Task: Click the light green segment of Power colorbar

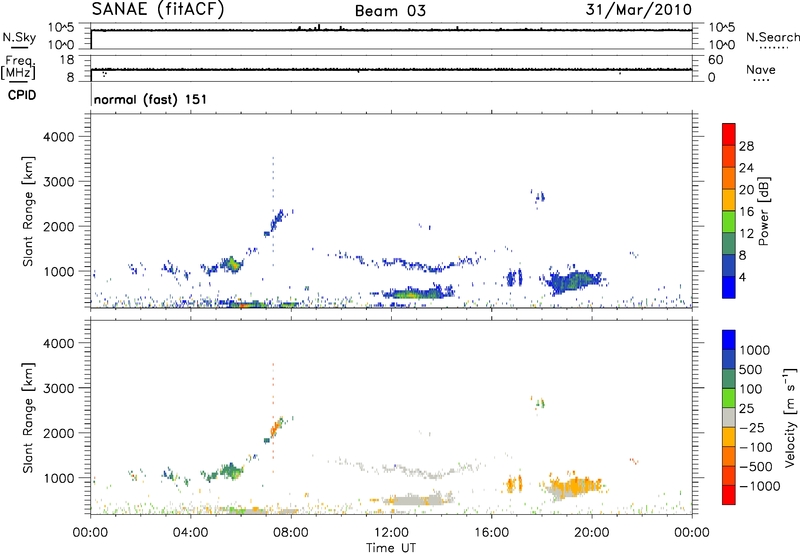Action: click(x=729, y=222)
